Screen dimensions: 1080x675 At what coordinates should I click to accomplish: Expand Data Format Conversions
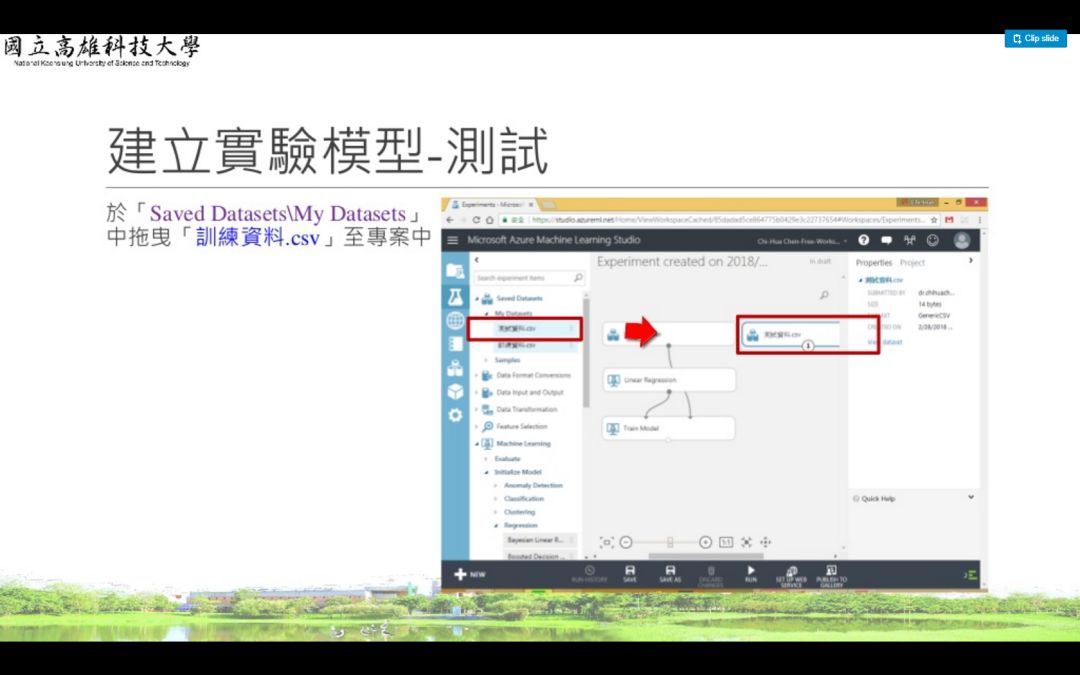pos(477,375)
